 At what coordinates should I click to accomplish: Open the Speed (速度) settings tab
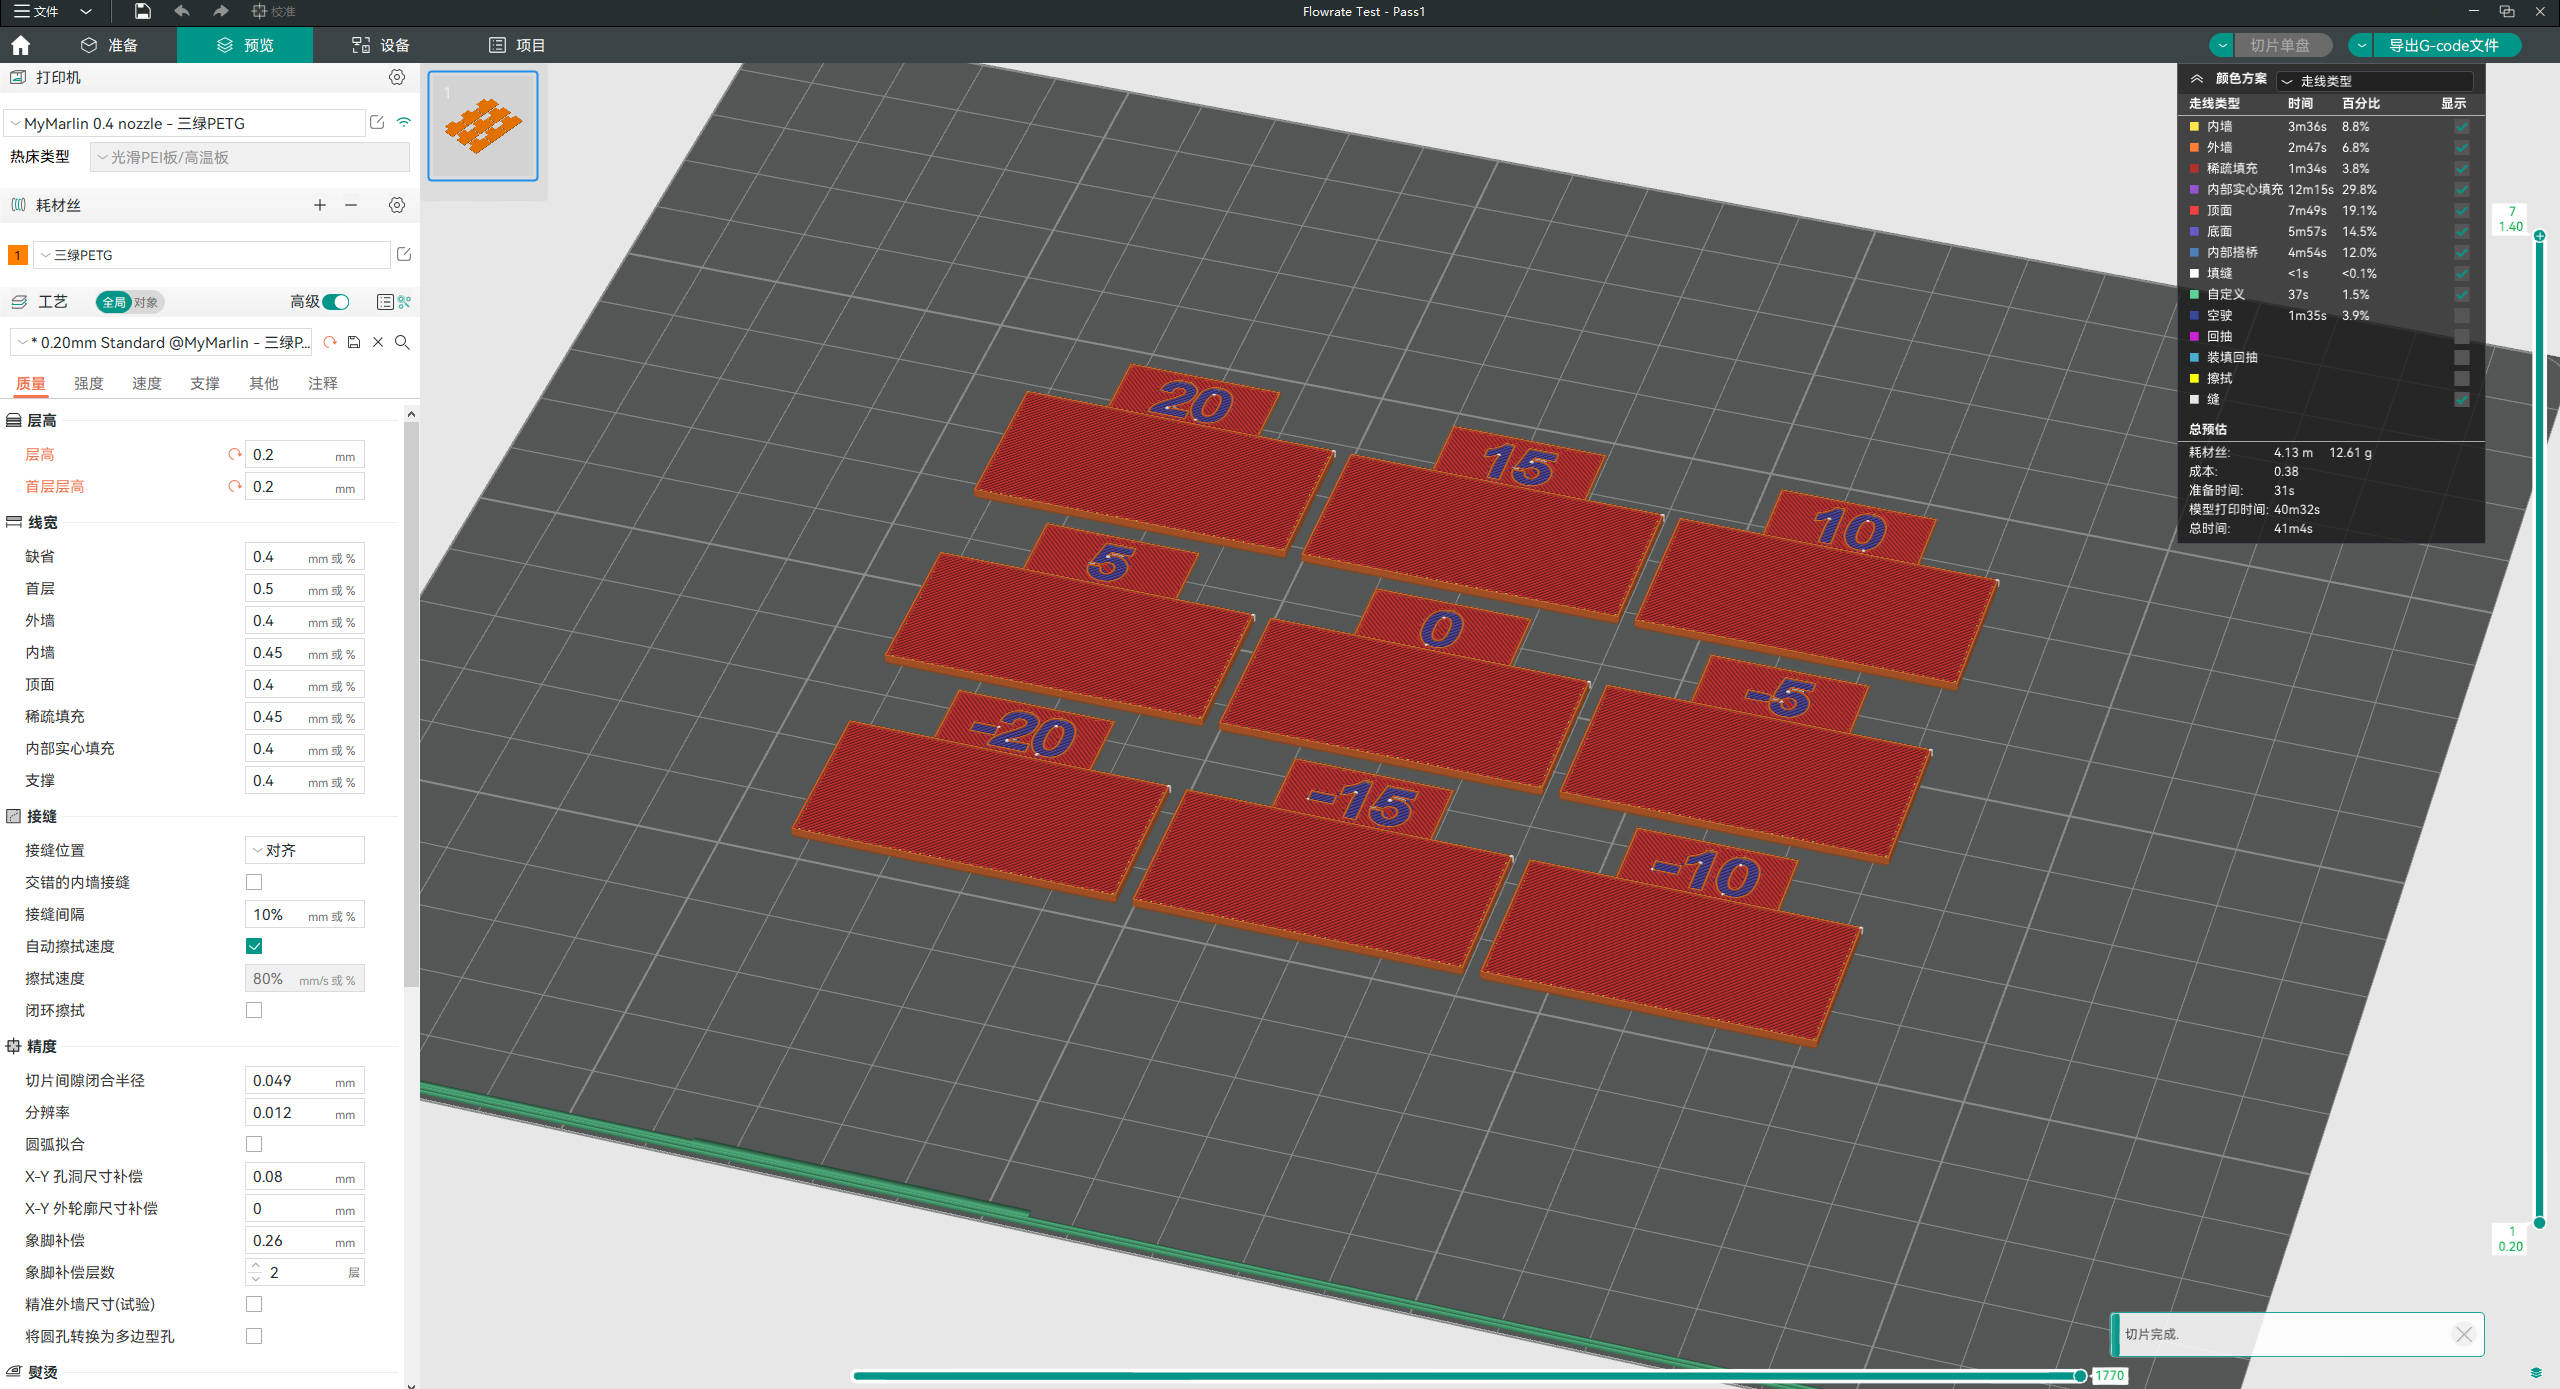coord(146,383)
